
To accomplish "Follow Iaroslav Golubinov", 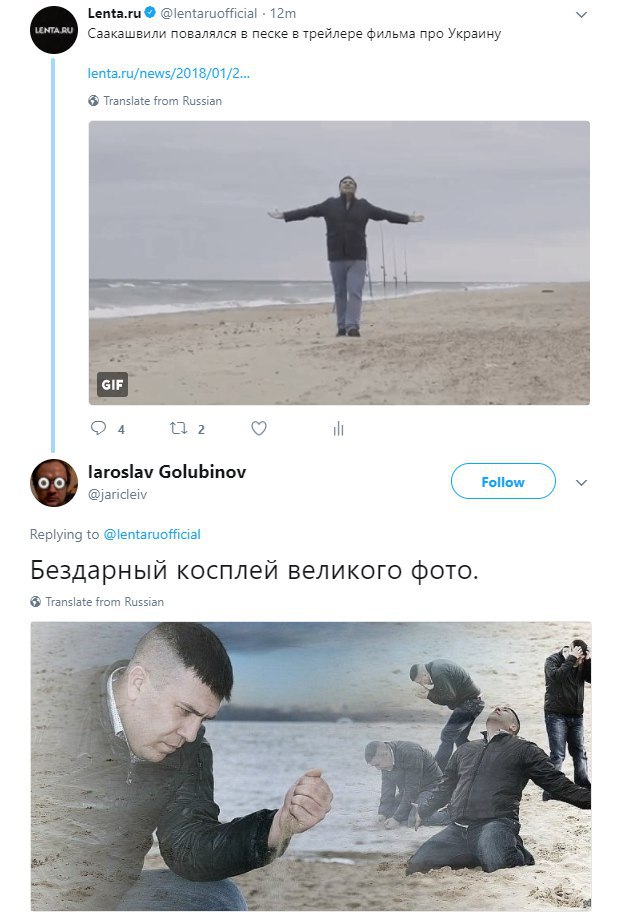I will tap(503, 482).
